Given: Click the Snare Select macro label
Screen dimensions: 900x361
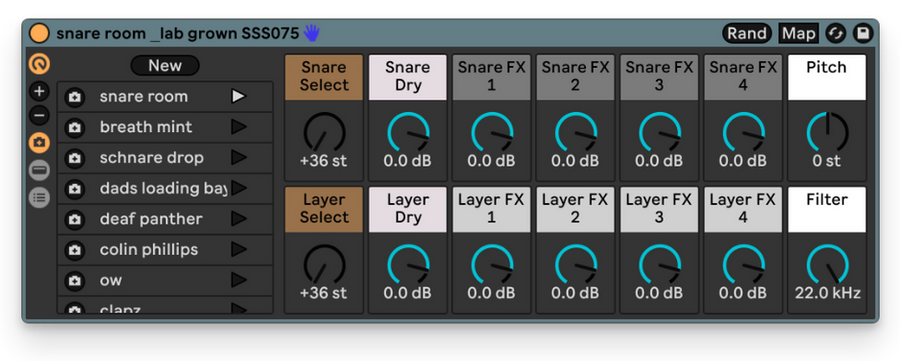Looking at the screenshot, I should coord(324,77).
